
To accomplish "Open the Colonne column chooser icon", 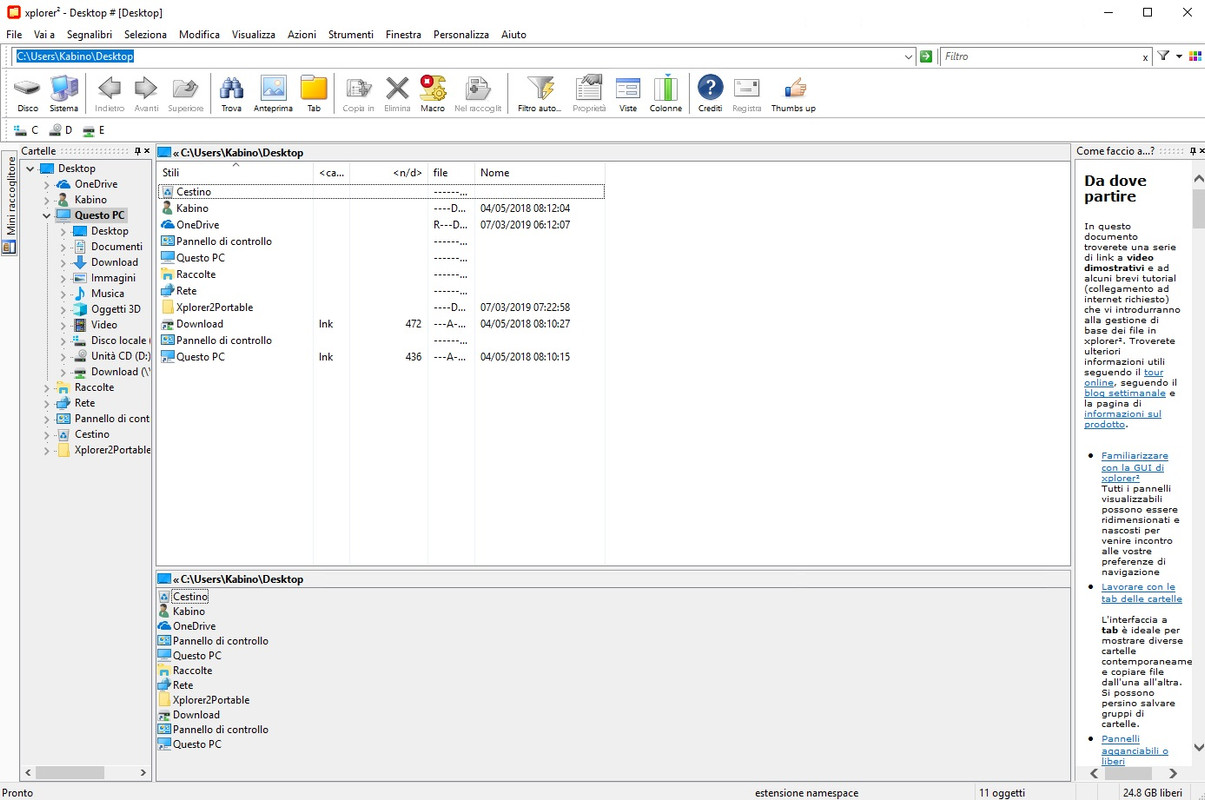I will point(665,94).
